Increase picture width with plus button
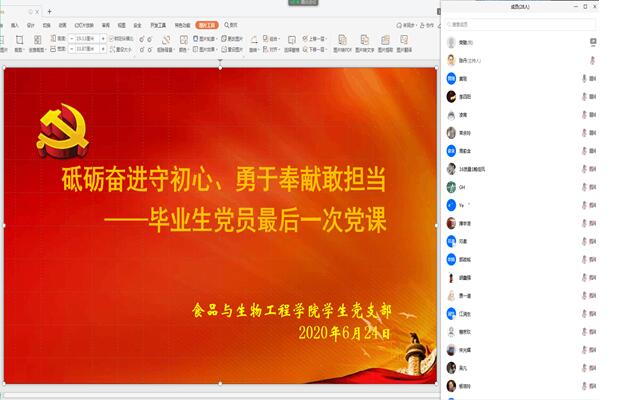Screen dimensions: 620x401 [x=103, y=49]
